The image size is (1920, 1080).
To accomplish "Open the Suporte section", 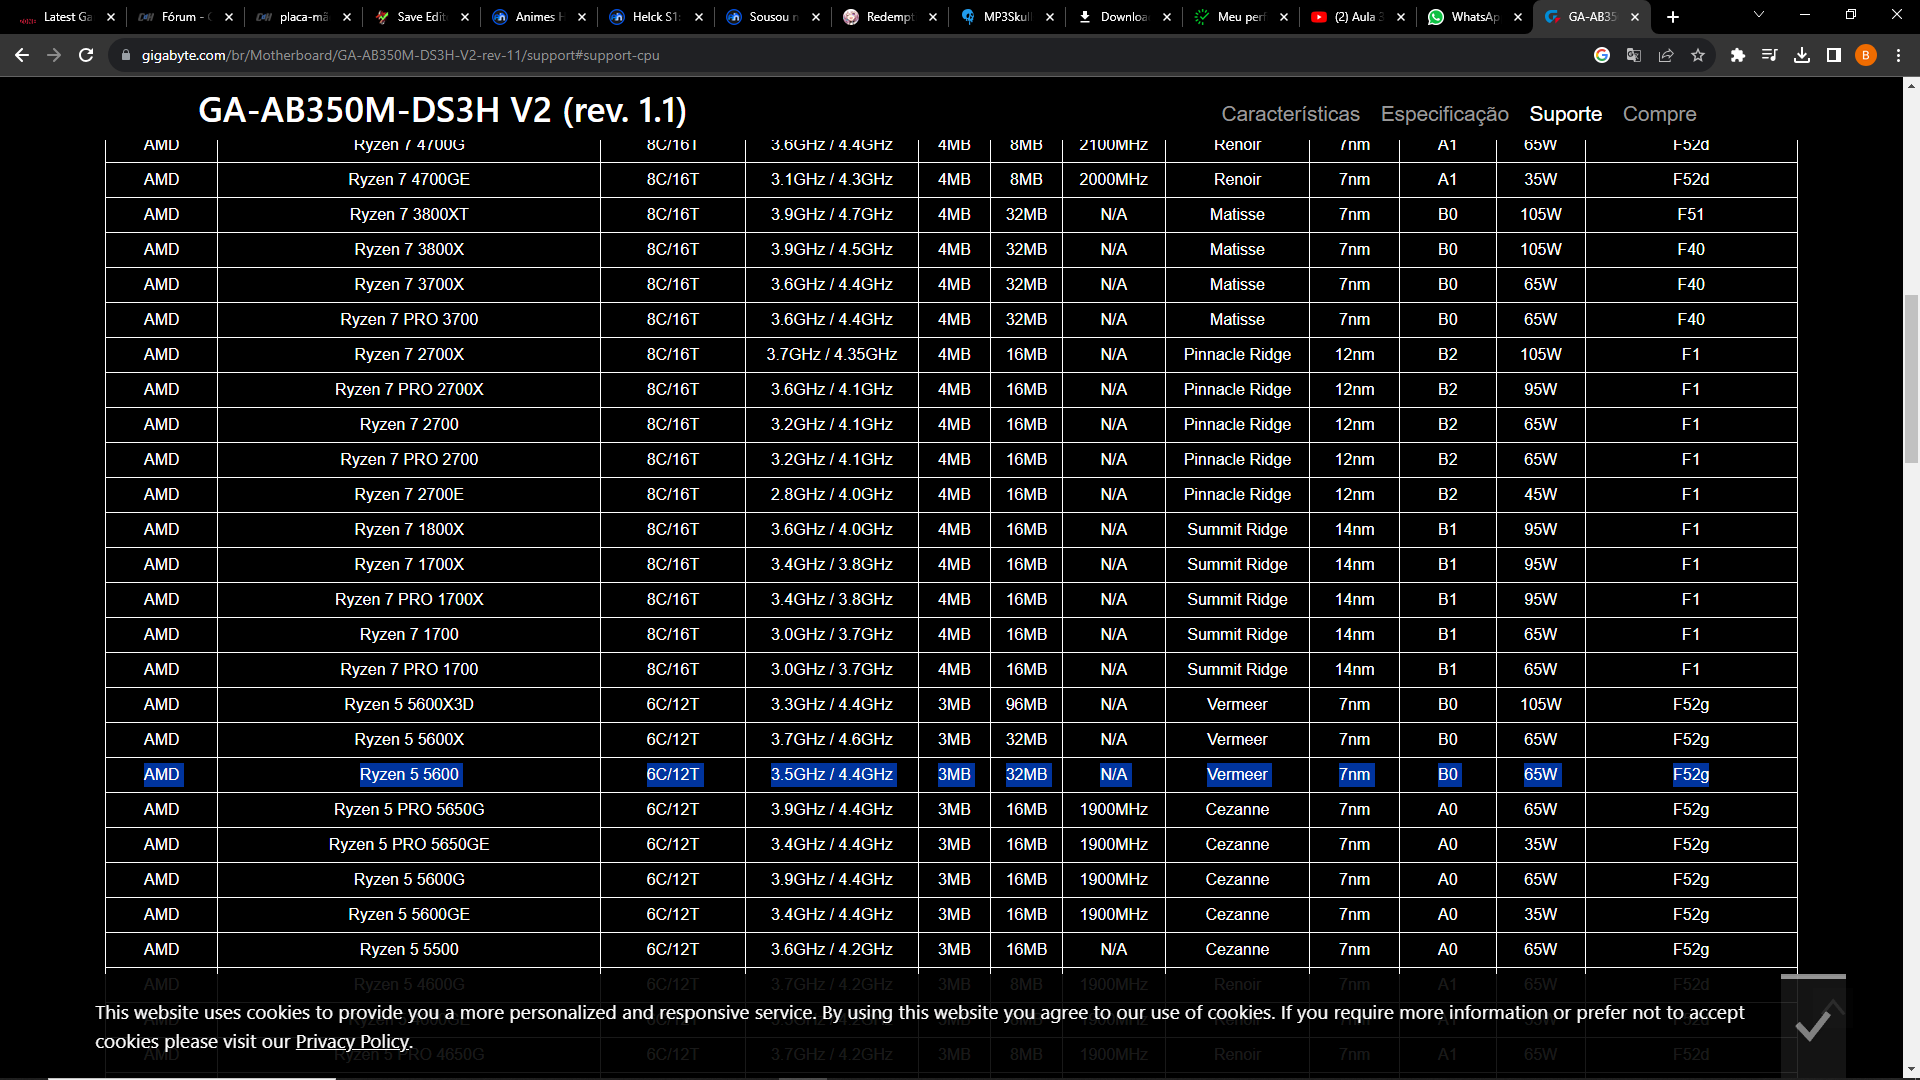I will [x=1565, y=114].
